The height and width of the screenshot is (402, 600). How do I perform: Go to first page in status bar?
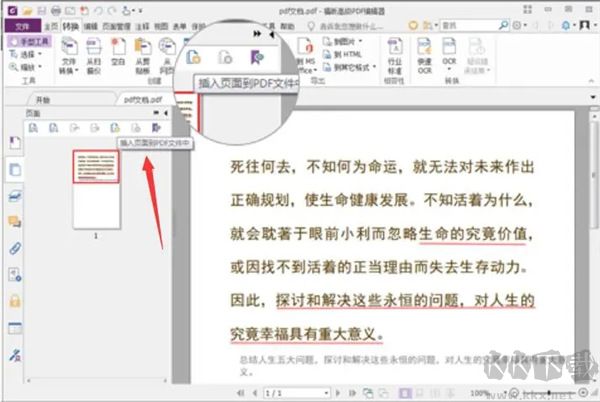(241, 393)
